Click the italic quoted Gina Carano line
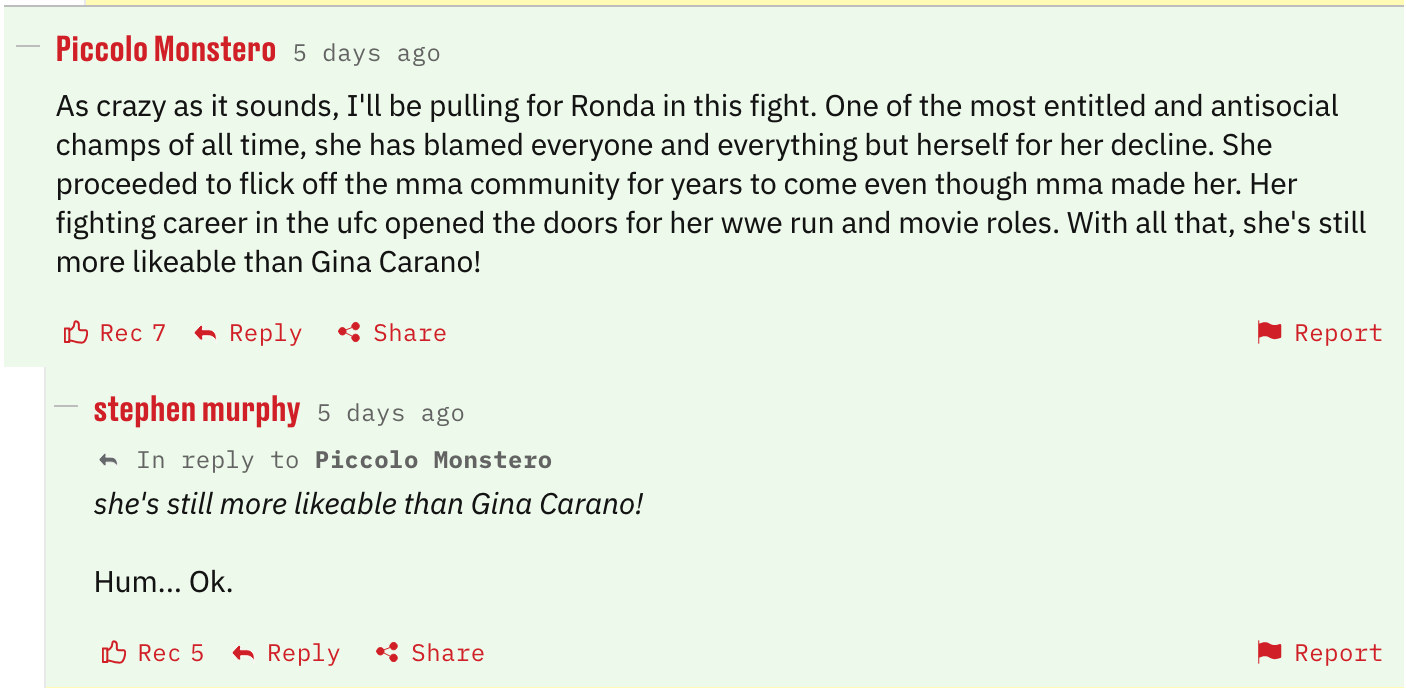This screenshot has height=688, width=1406. point(368,504)
